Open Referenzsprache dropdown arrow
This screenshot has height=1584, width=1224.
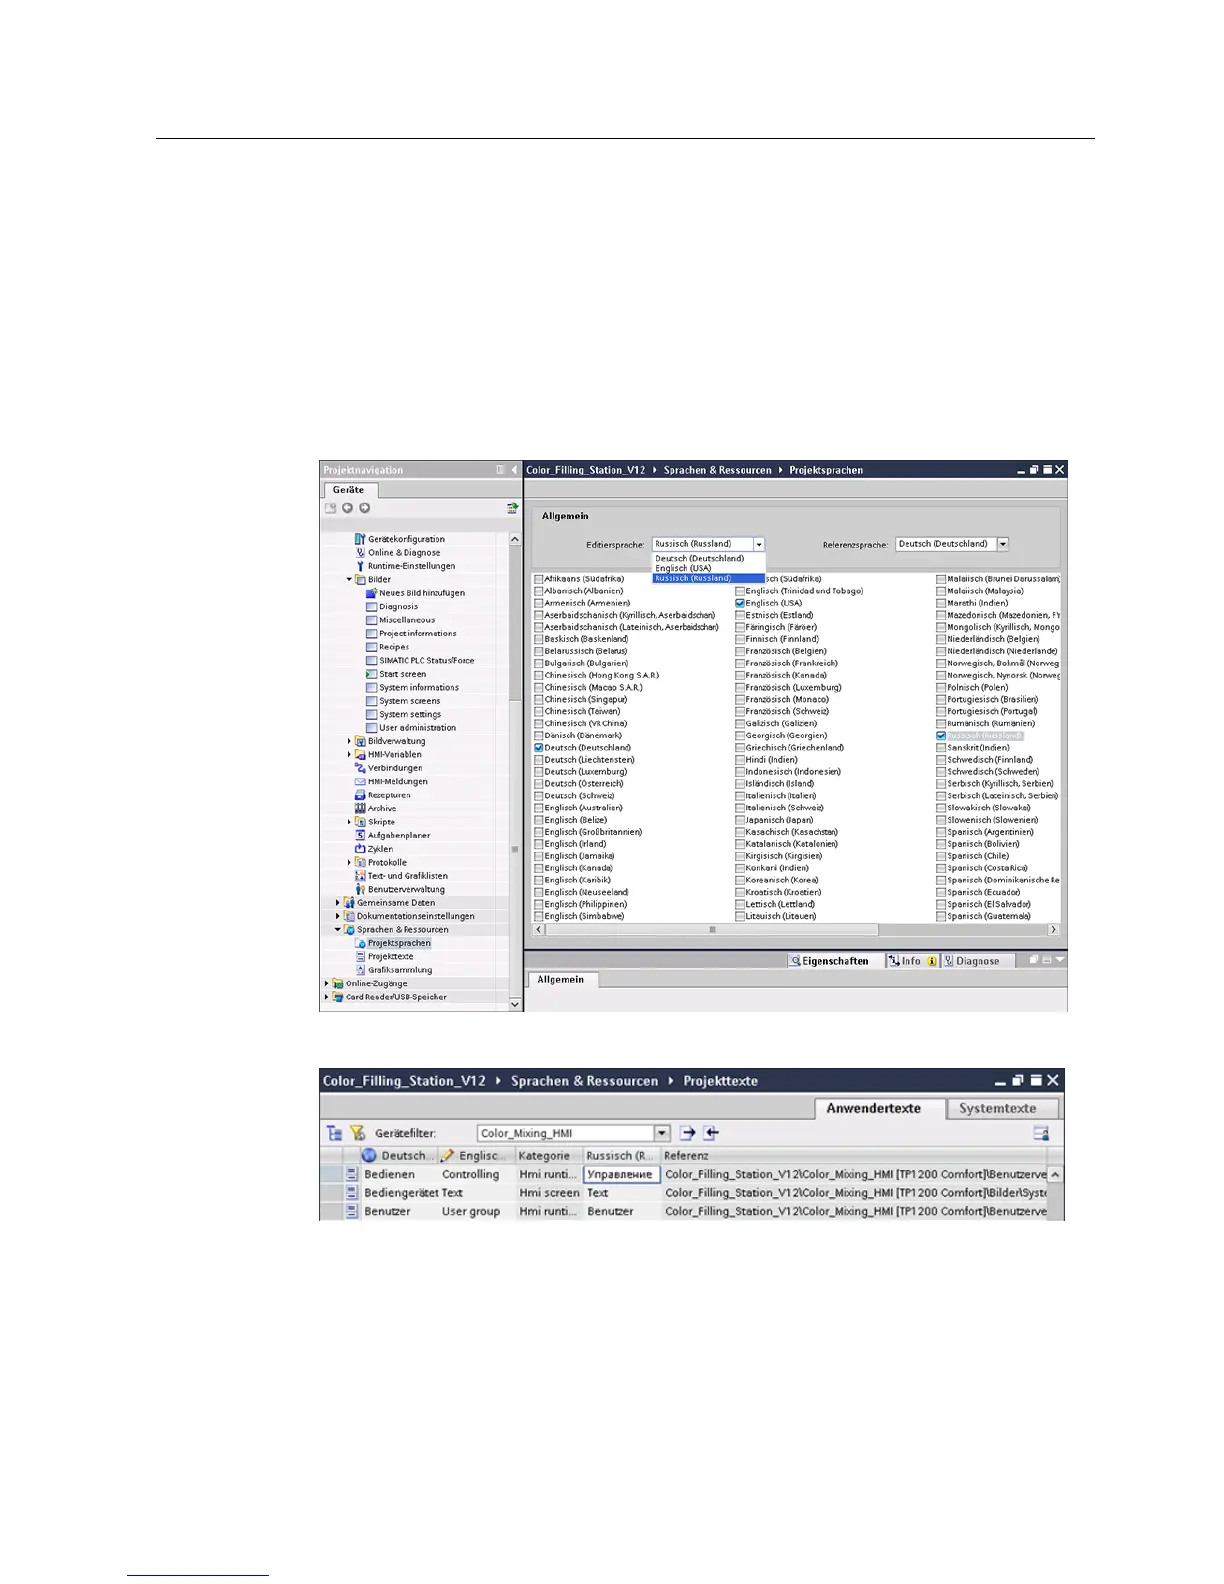[1003, 544]
